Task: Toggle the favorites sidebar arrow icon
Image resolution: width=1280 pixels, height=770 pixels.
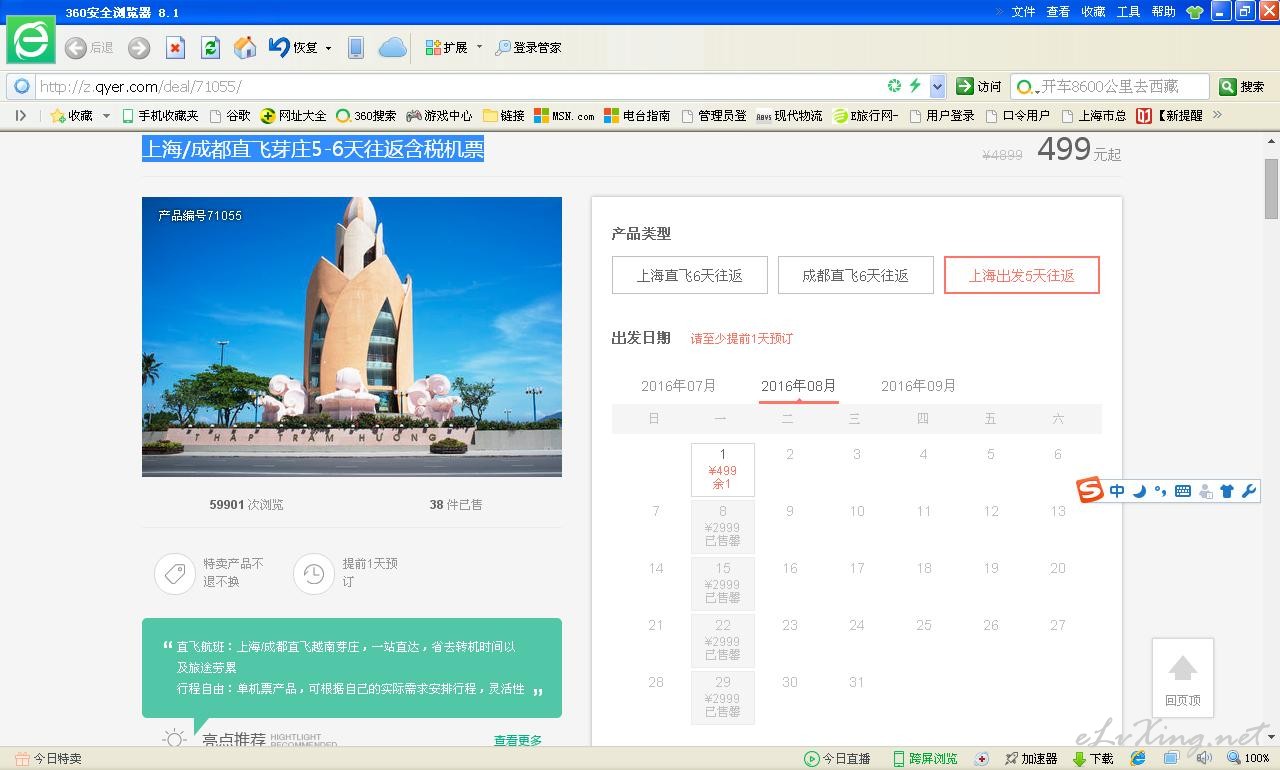Action: coord(20,116)
